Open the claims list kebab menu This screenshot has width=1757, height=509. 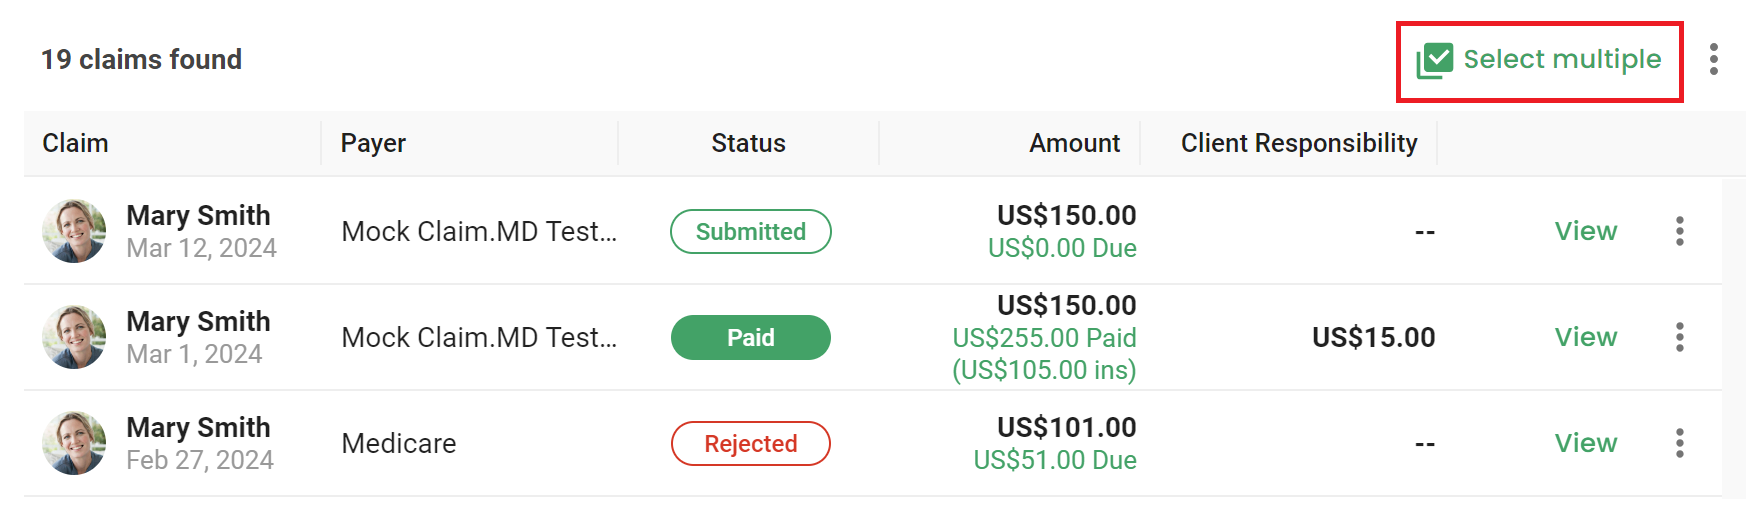click(1714, 59)
